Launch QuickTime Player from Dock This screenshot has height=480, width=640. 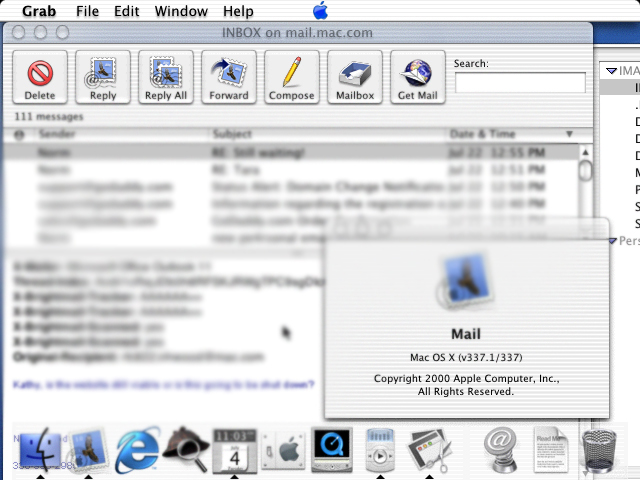331,450
